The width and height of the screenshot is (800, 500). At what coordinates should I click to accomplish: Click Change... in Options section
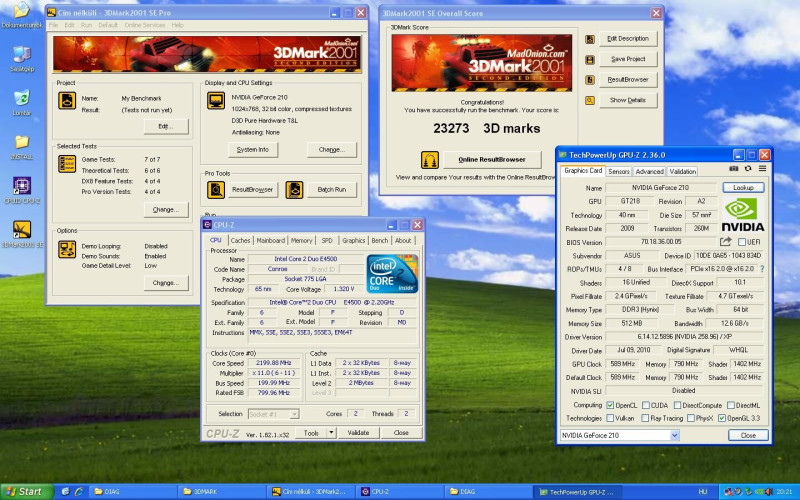tap(166, 283)
